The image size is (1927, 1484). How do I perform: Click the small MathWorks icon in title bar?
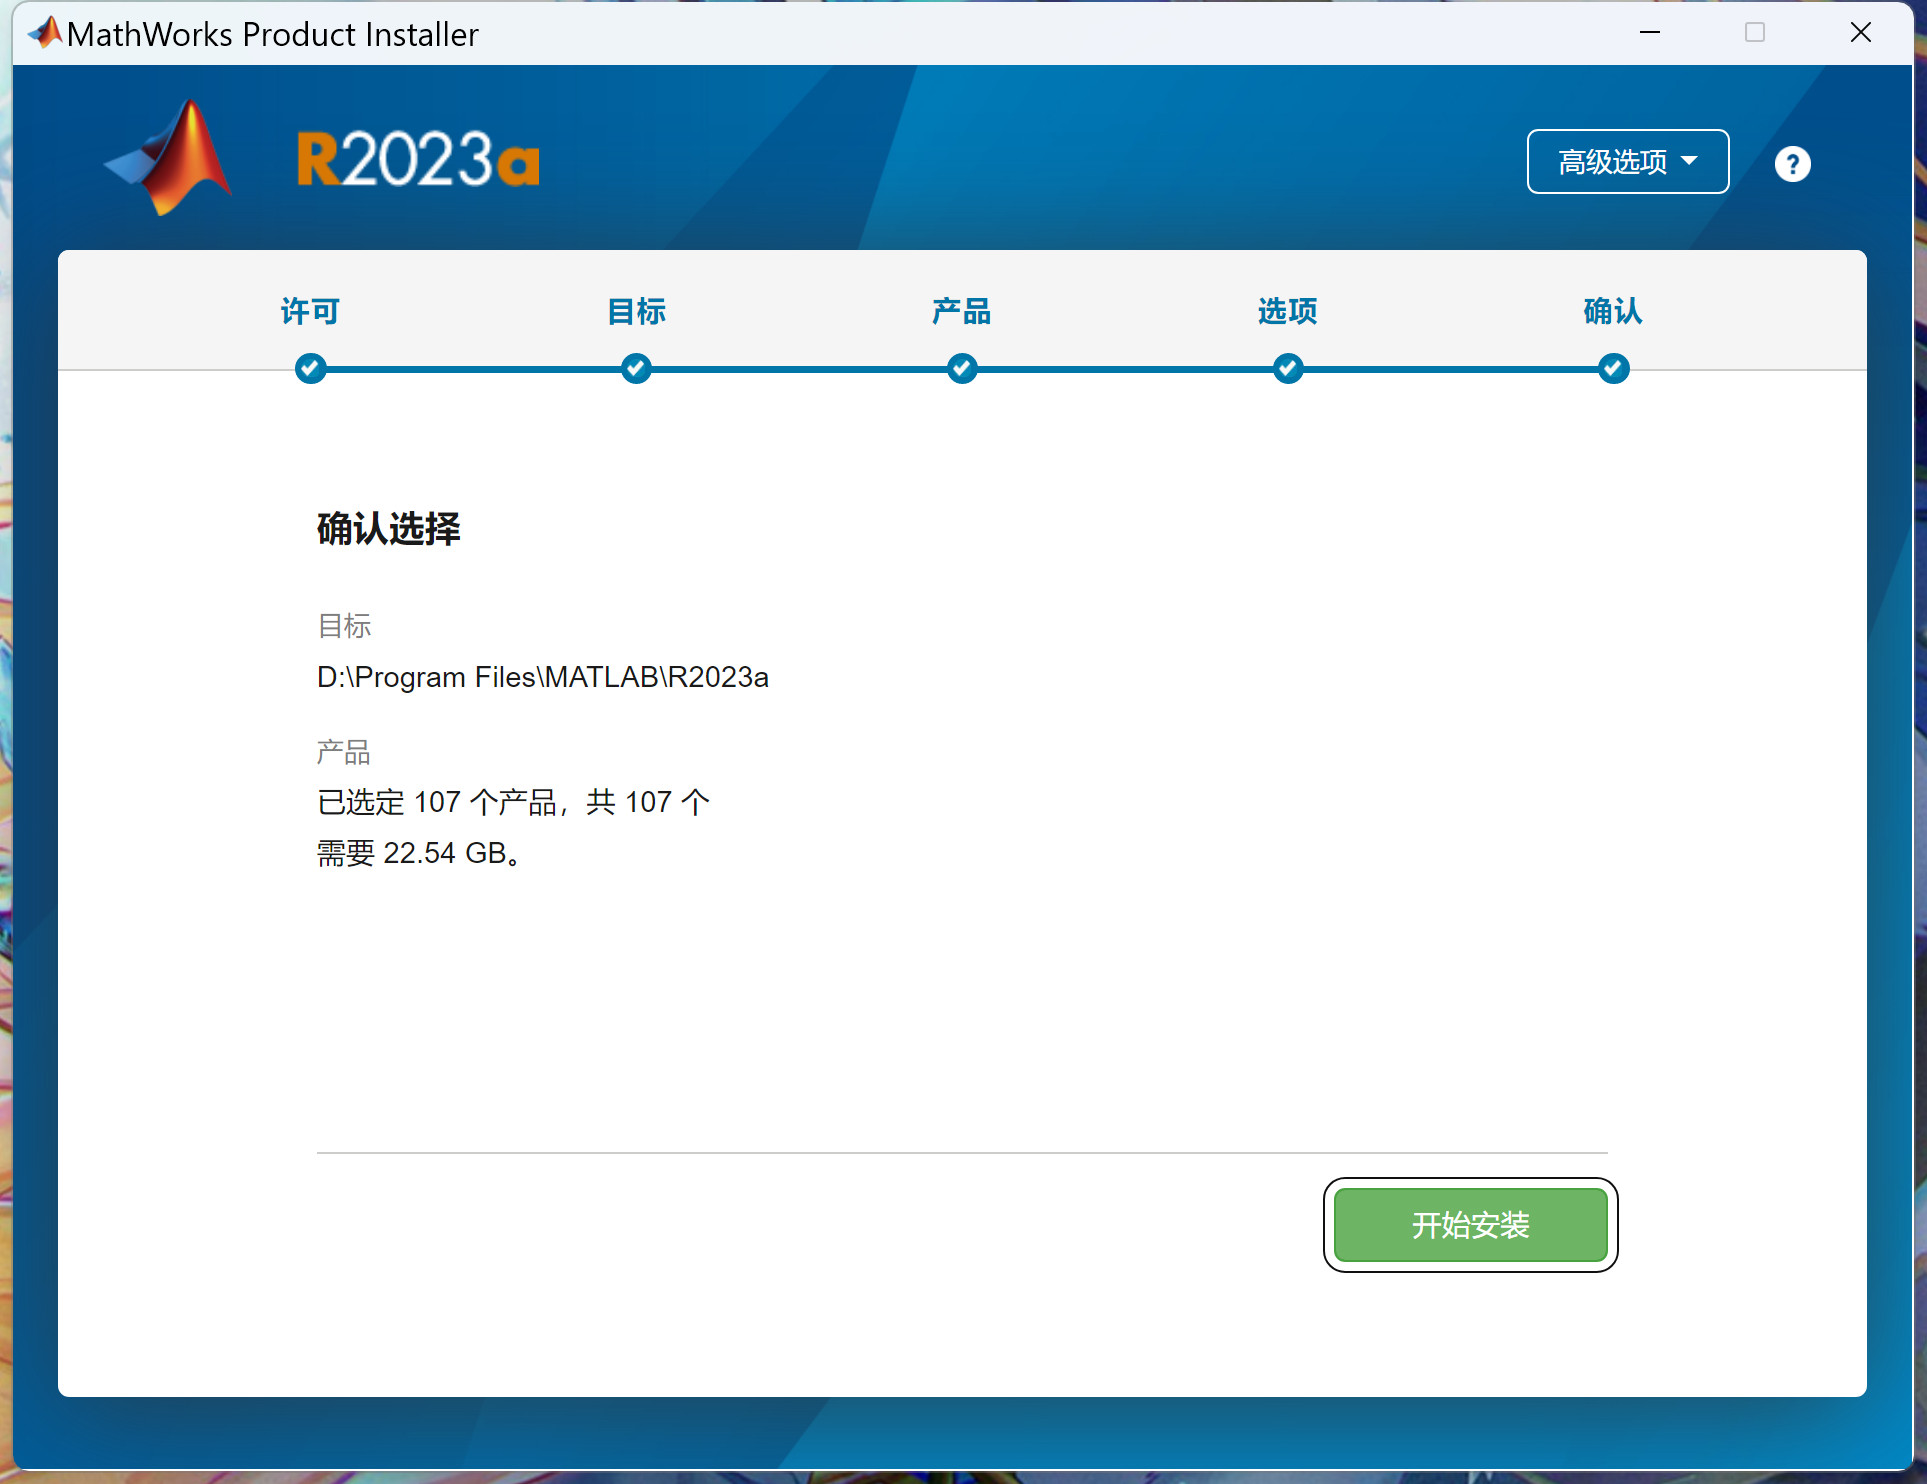tap(45, 33)
